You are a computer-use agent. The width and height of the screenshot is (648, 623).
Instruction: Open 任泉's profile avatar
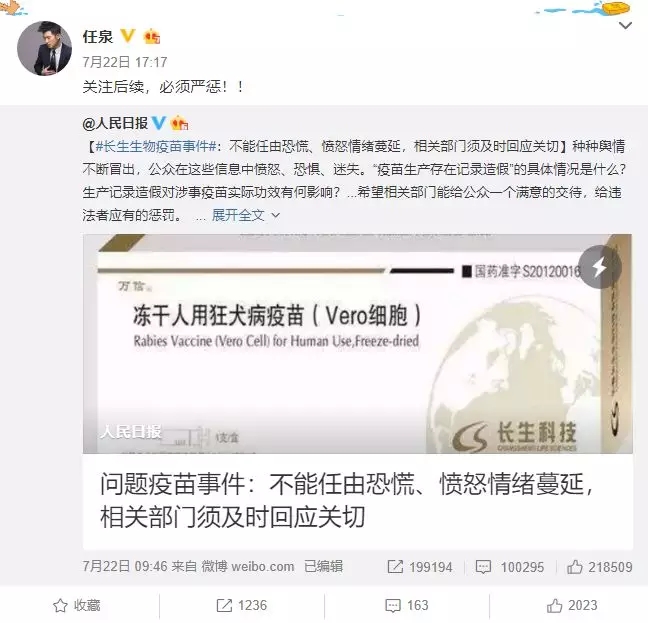pyautogui.click(x=44, y=48)
